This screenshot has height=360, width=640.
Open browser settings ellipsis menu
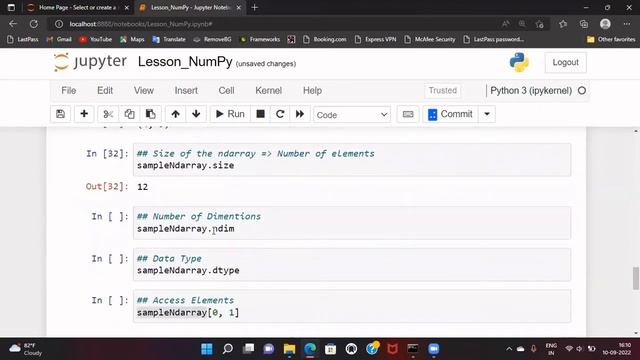click(627, 24)
